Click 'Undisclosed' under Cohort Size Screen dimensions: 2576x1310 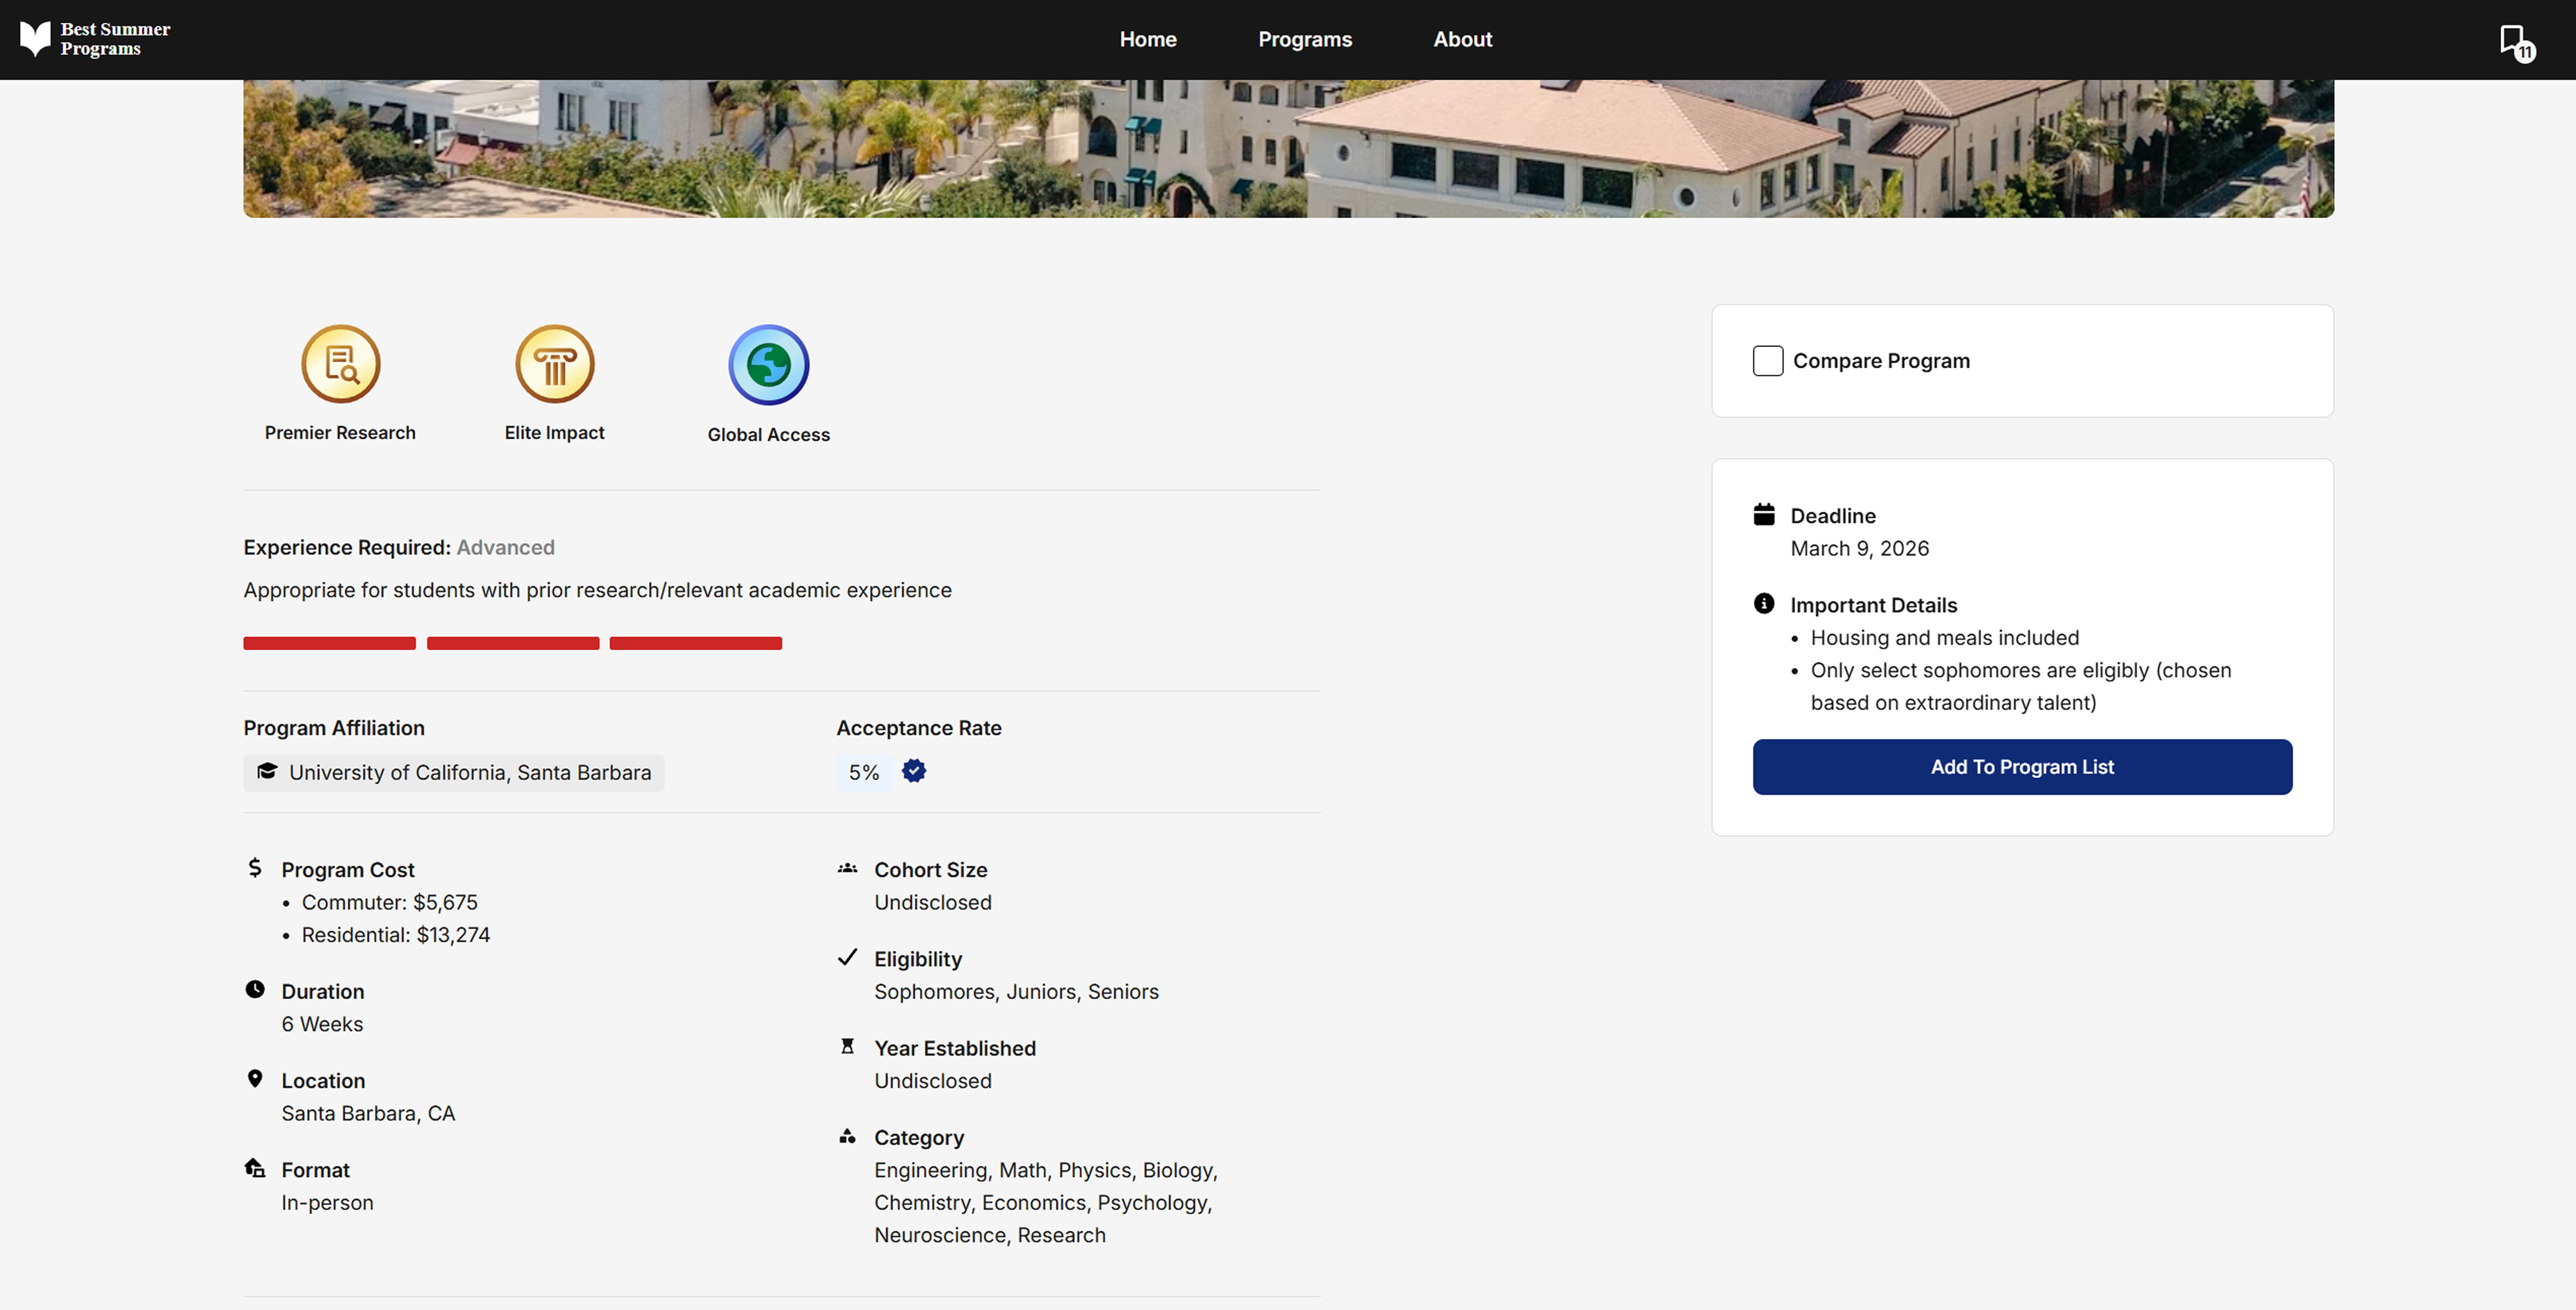(933, 902)
